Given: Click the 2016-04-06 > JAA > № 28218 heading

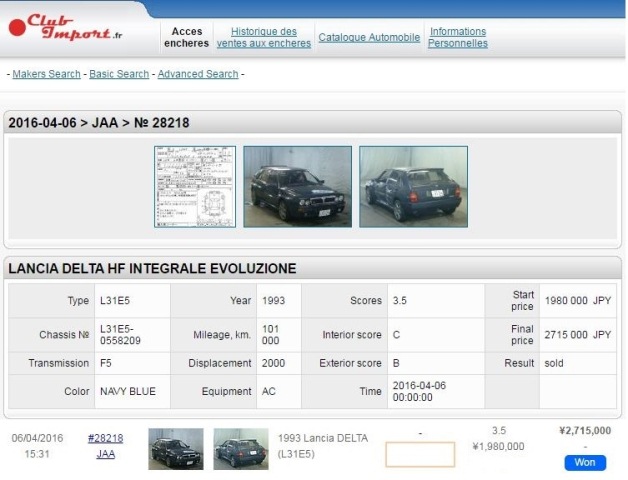Looking at the screenshot, I should [x=99, y=123].
